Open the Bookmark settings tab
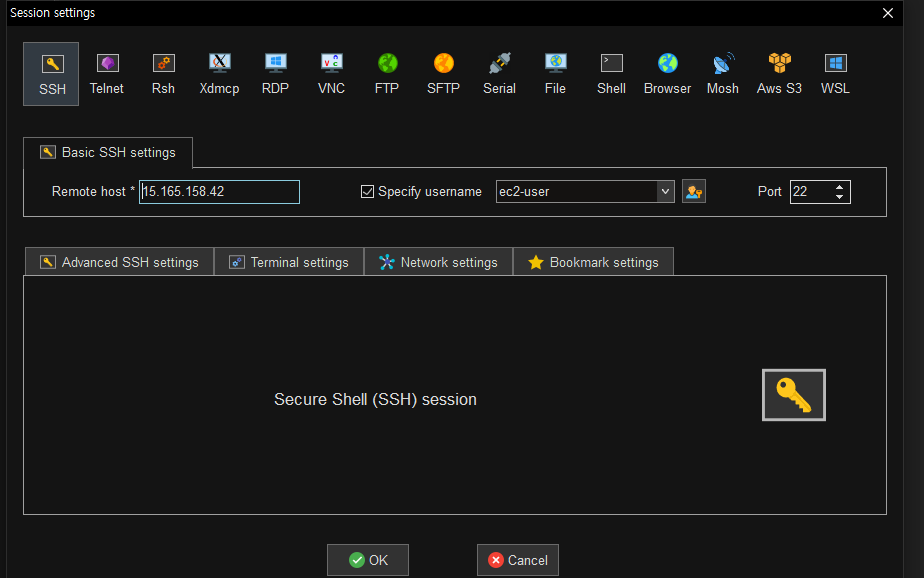This screenshot has width=924, height=578. [593, 262]
